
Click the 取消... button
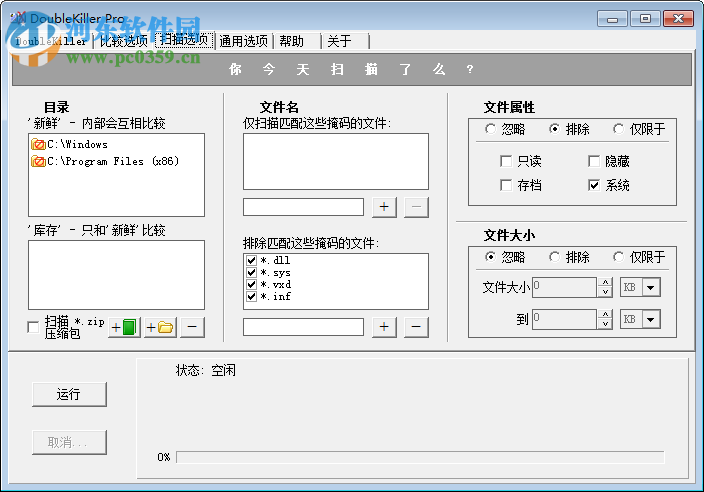pyautogui.click(x=69, y=442)
